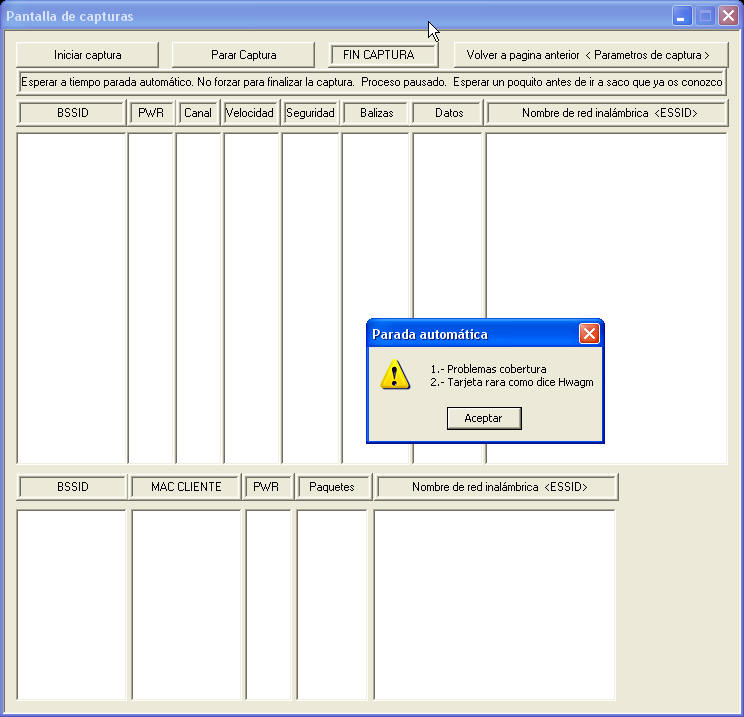The width and height of the screenshot is (744, 717).
Task: Click the empty MAC CLIENTE list box
Action: [186, 605]
